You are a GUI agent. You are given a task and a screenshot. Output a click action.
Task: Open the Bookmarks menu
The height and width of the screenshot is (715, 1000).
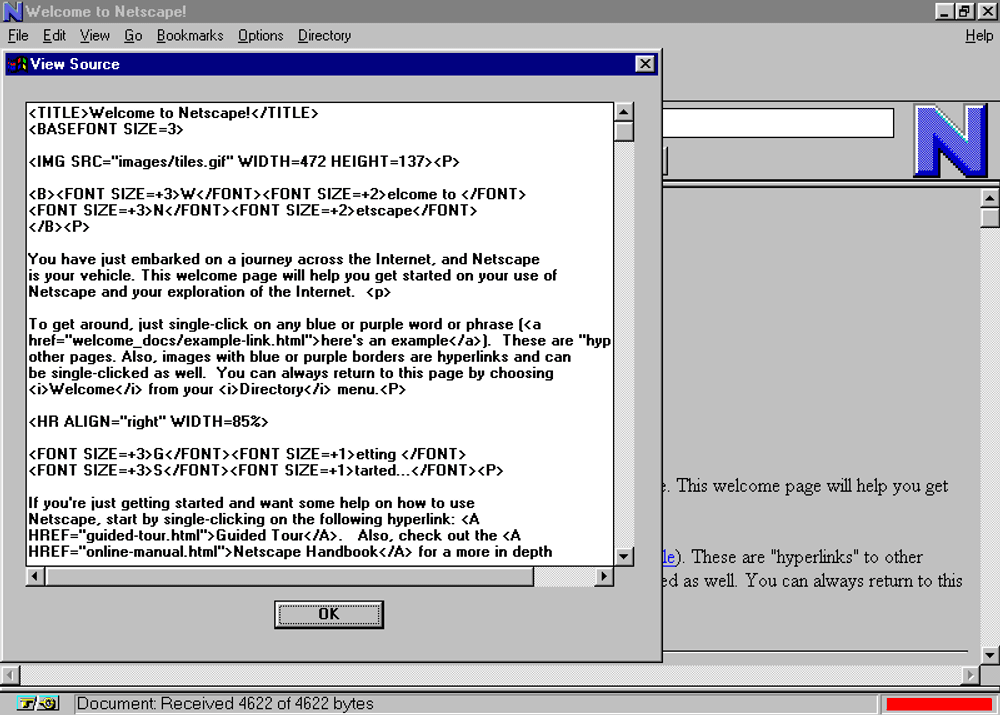190,36
